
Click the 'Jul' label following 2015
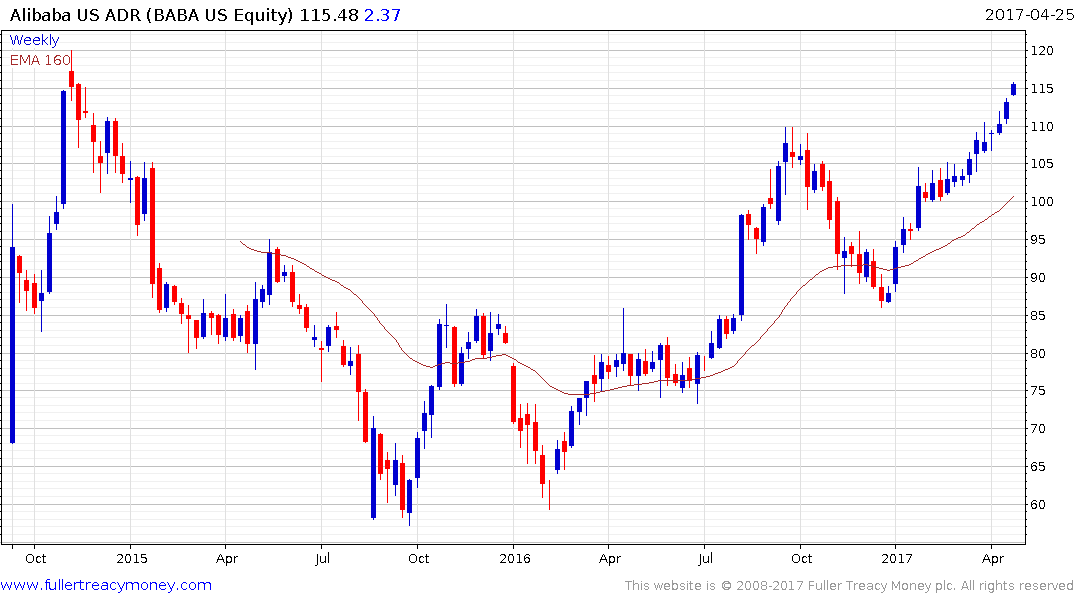322,558
